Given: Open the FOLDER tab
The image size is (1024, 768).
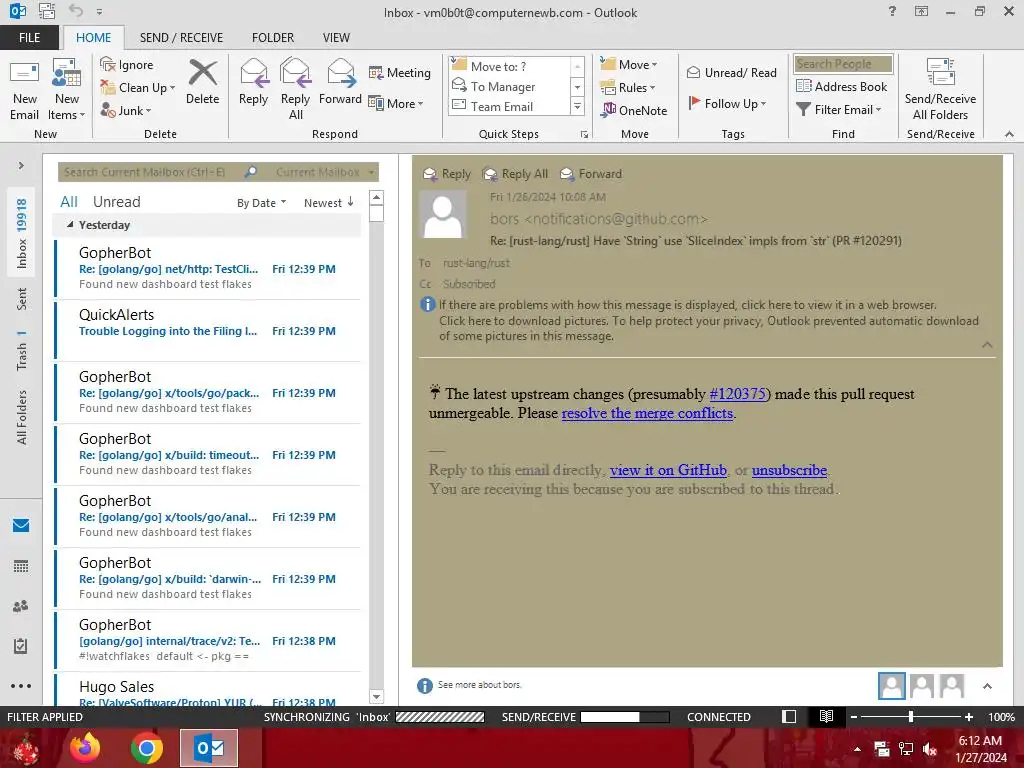Looking at the screenshot, I should point(273,38).
